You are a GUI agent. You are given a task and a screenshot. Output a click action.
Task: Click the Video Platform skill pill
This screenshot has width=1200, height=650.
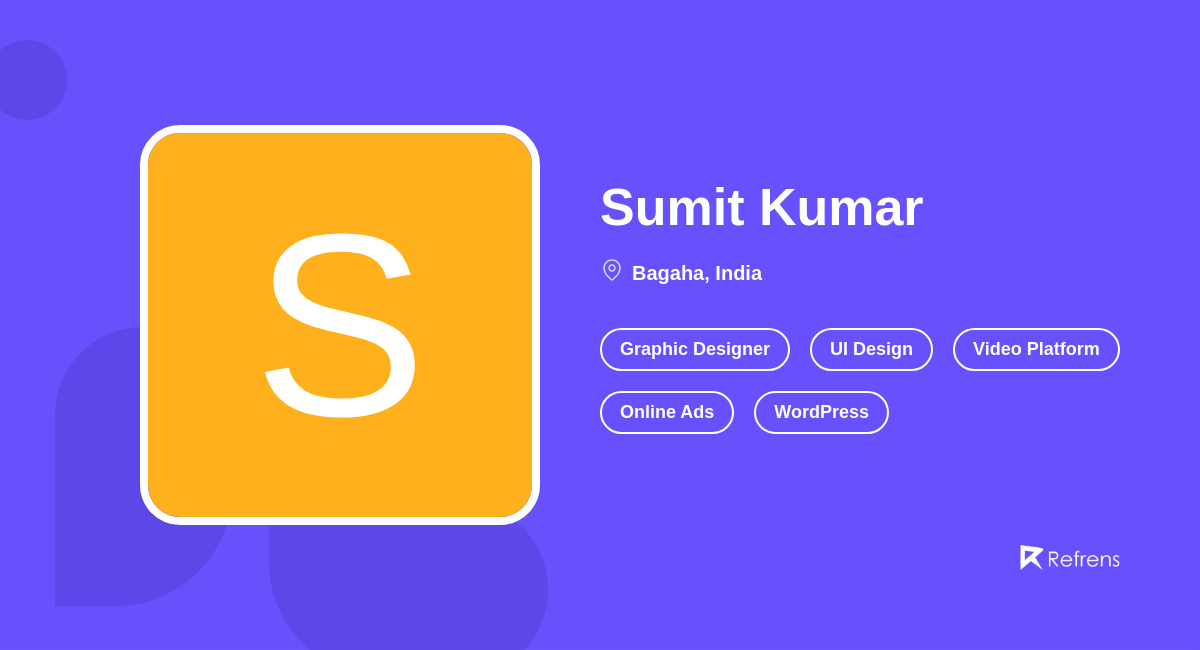tap(1036, 349)
